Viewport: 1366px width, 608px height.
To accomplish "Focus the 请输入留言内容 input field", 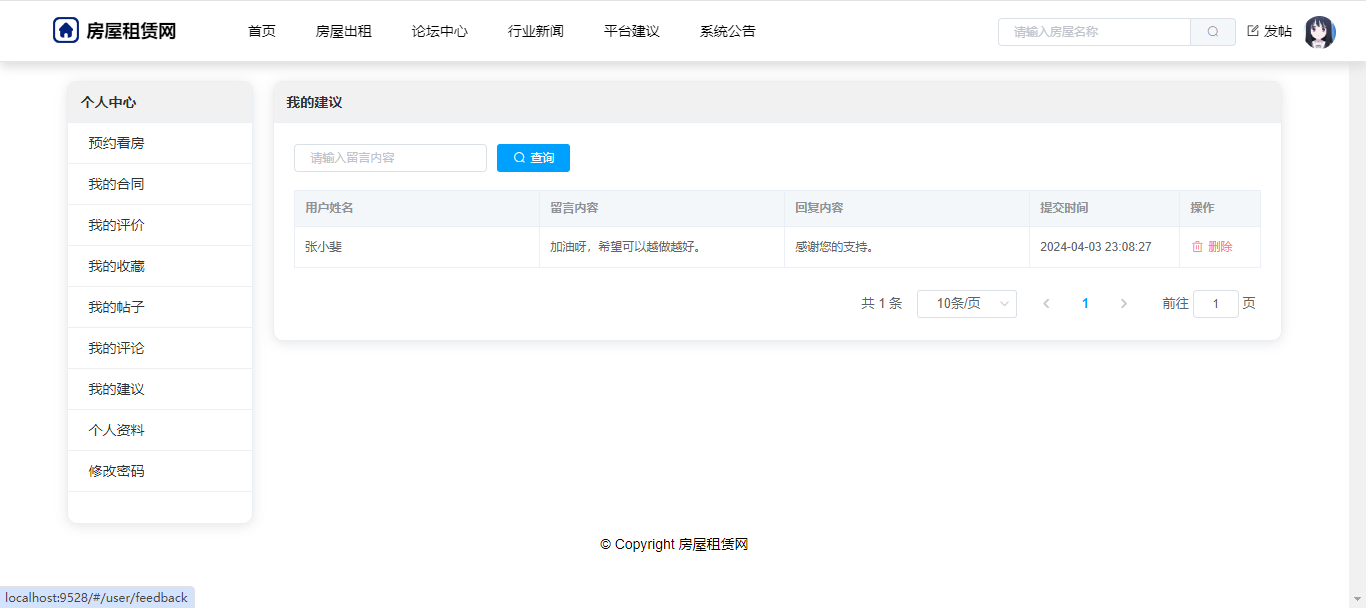I will click(390, 158).
